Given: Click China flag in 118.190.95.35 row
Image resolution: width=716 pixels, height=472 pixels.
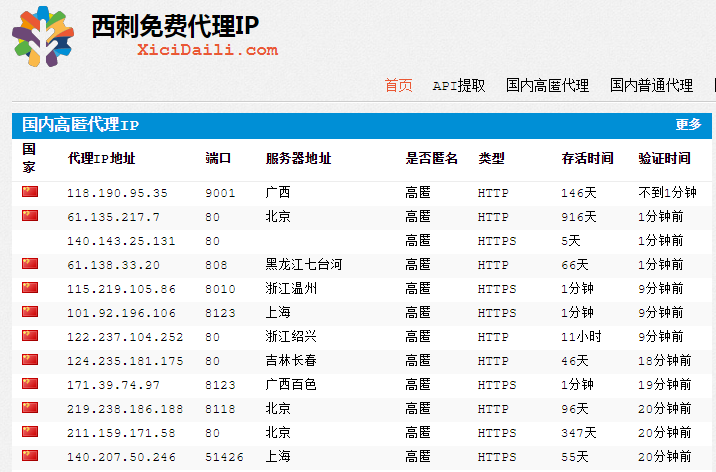Looking at the screenshot, I should [30, 191].
